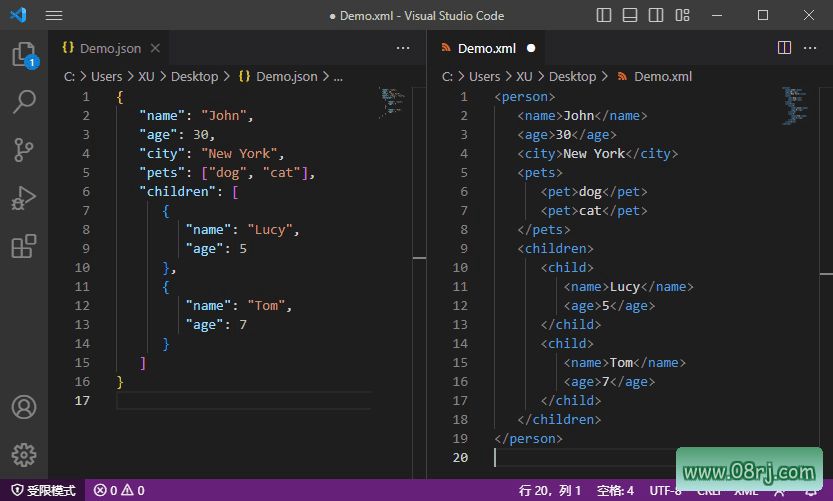This screenshot has width=833, height=501.
Task: Open More Actions for left editor group
Action: click(403, 48)
